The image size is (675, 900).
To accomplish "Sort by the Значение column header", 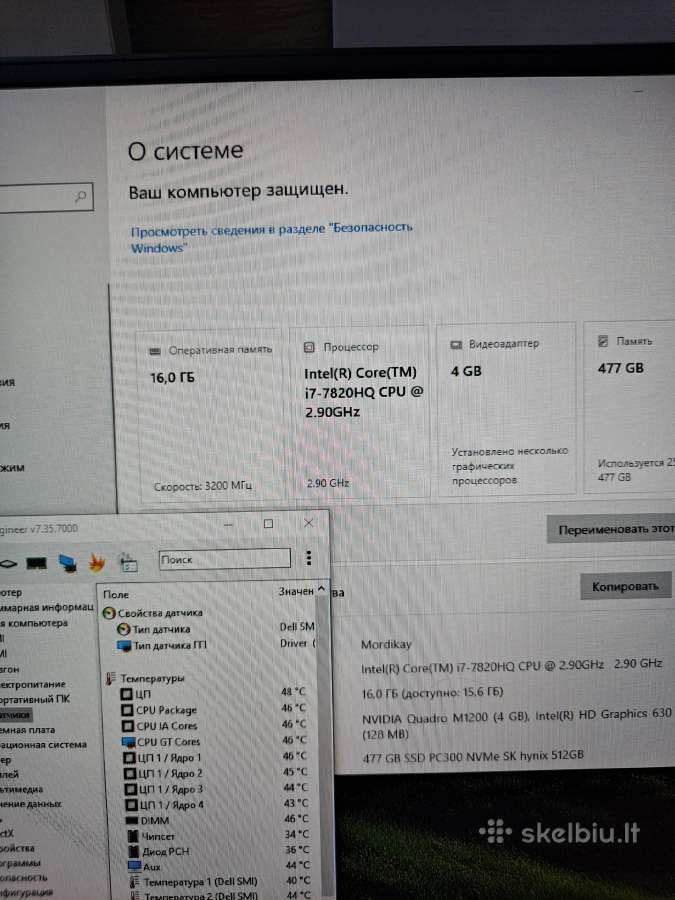I will pyautogui.click(x=296, y=591).
